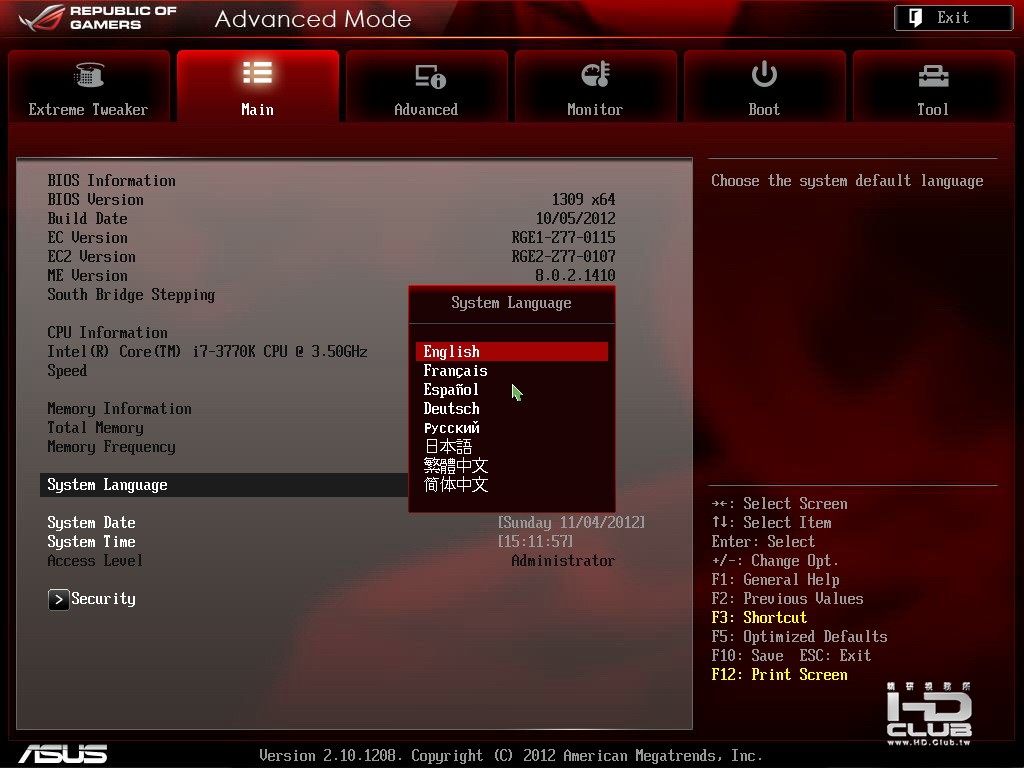Choose Русский language option
This screenshot has height=768, width=1024.
coord(451,428)
